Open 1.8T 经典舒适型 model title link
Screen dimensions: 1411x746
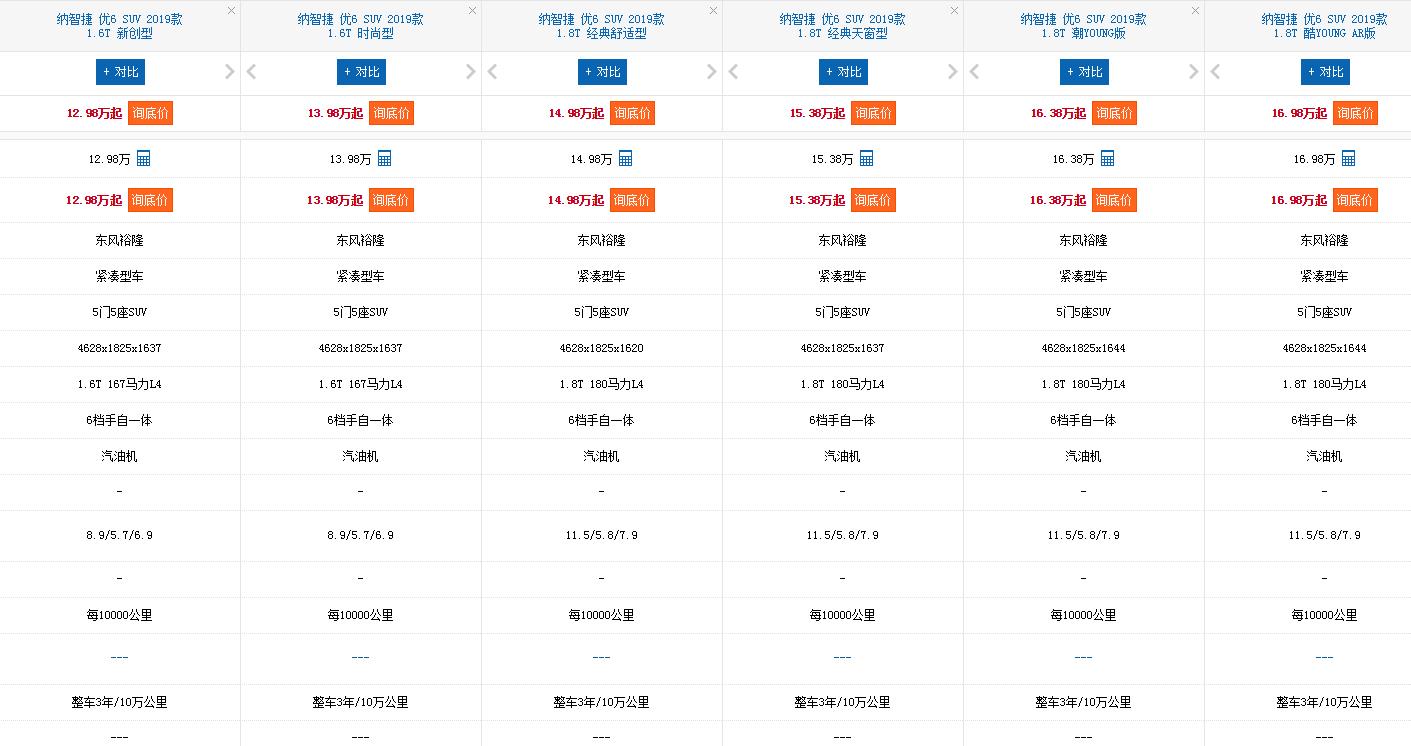coord(602,26)
